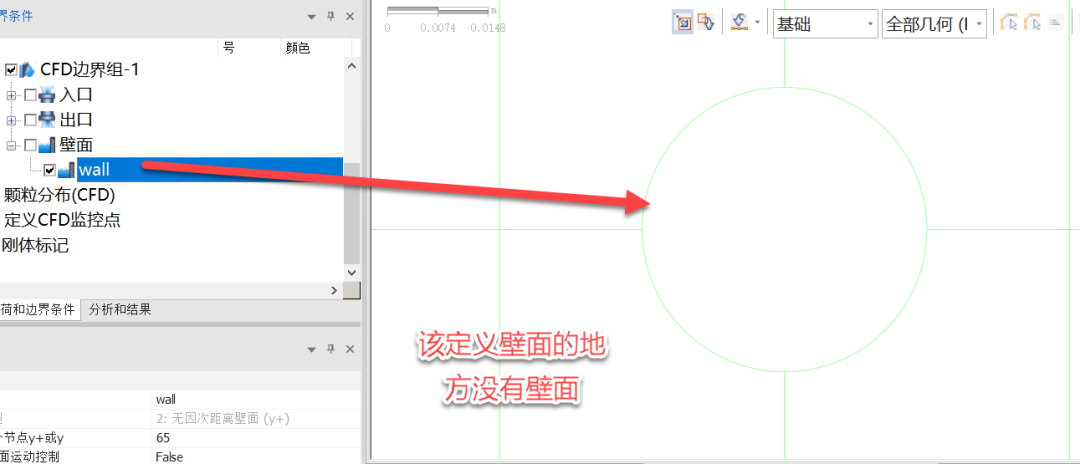Screen dimensions: 1080x464
Task: Open the snap tool's small dropdown arrow
Action: click(757, 23)
